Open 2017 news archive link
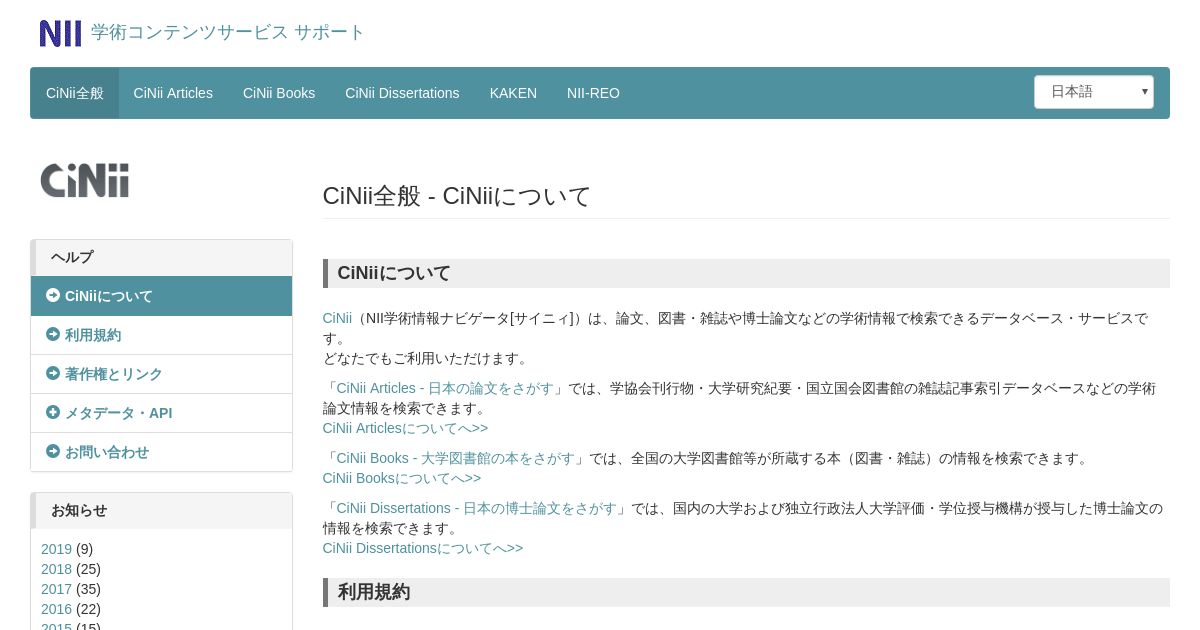1200x630 pixels. click(56, 589)
